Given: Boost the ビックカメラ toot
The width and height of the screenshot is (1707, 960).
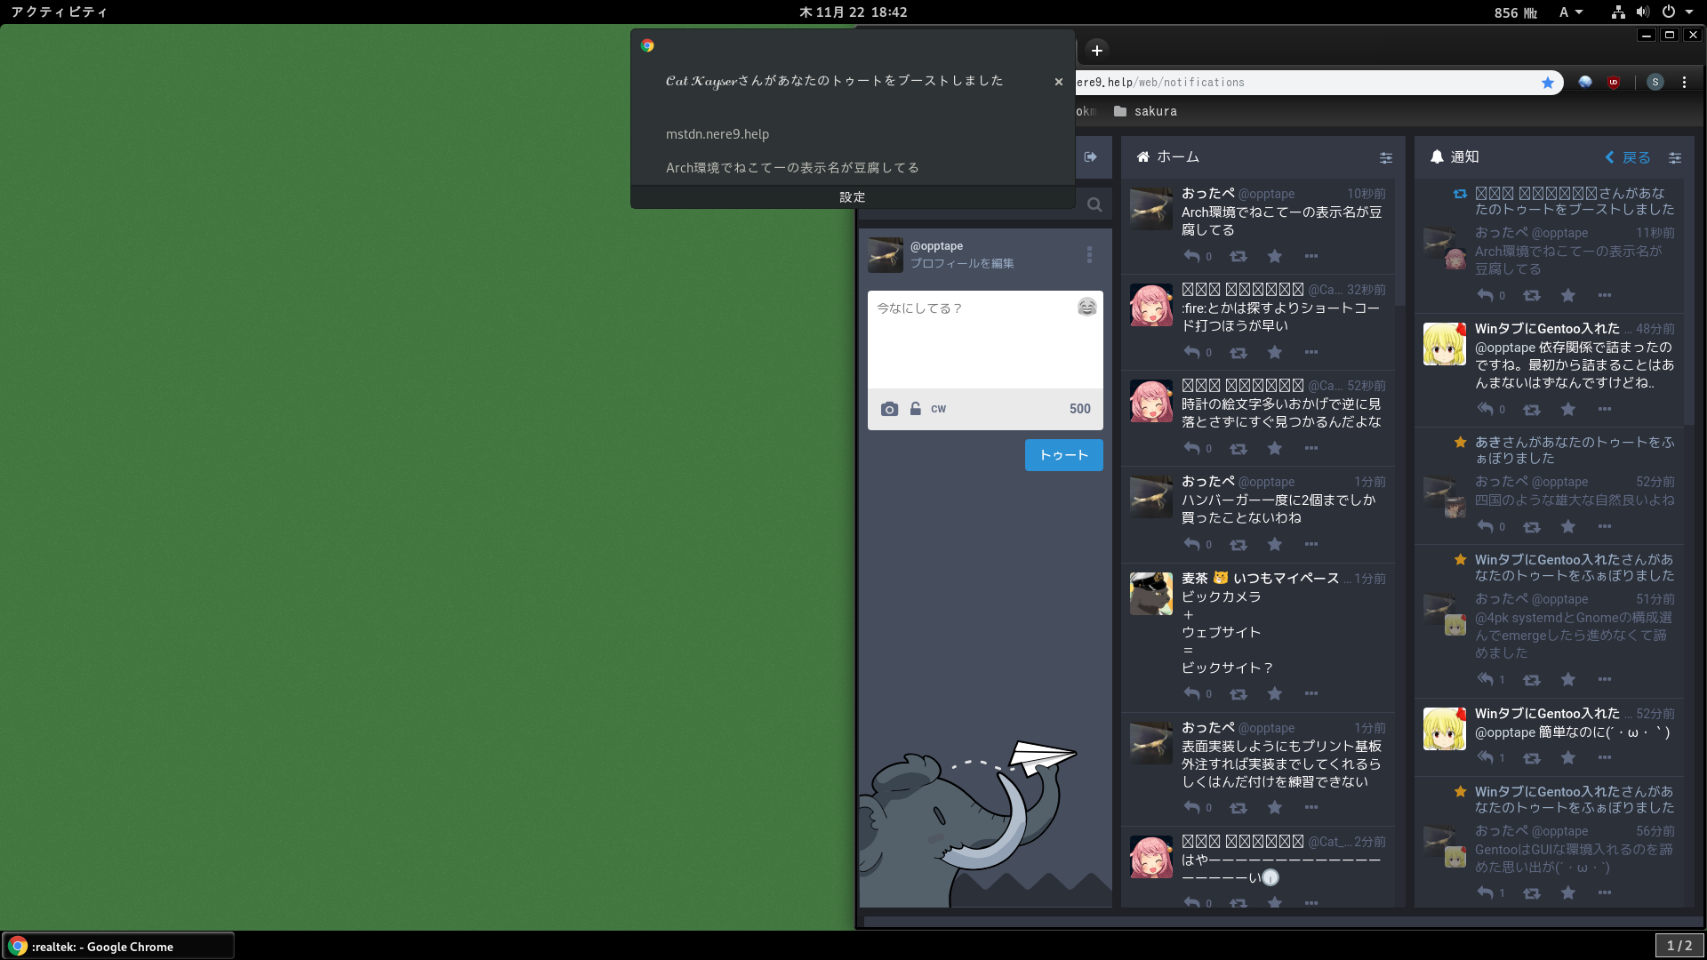Looking at the screenshot, I should point(1238,694).
